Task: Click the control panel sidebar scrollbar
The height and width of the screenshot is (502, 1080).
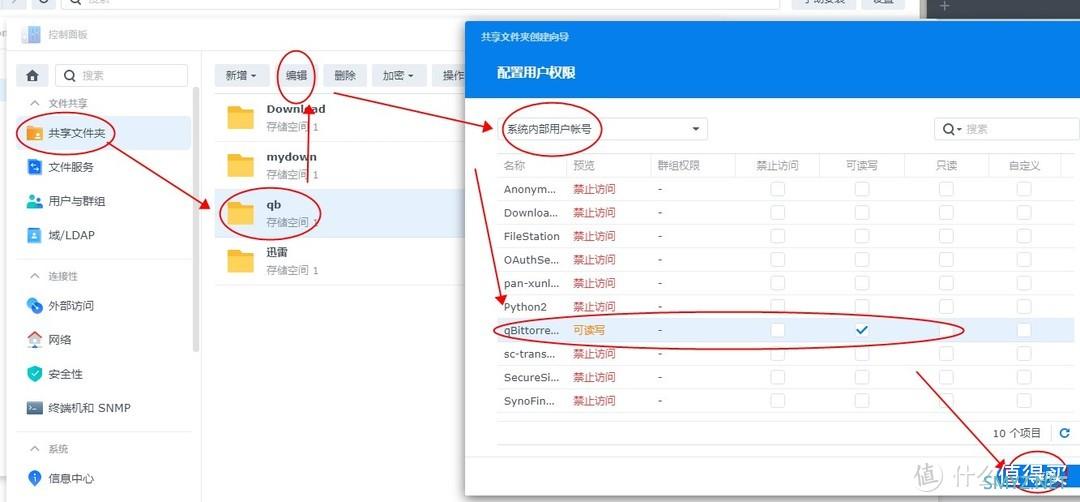Action: 196,218
